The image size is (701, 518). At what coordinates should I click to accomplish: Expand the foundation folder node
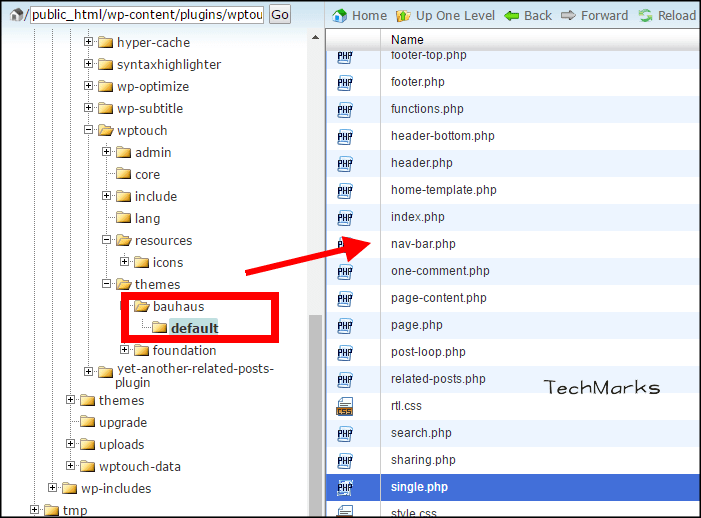(x=125, y=350)
